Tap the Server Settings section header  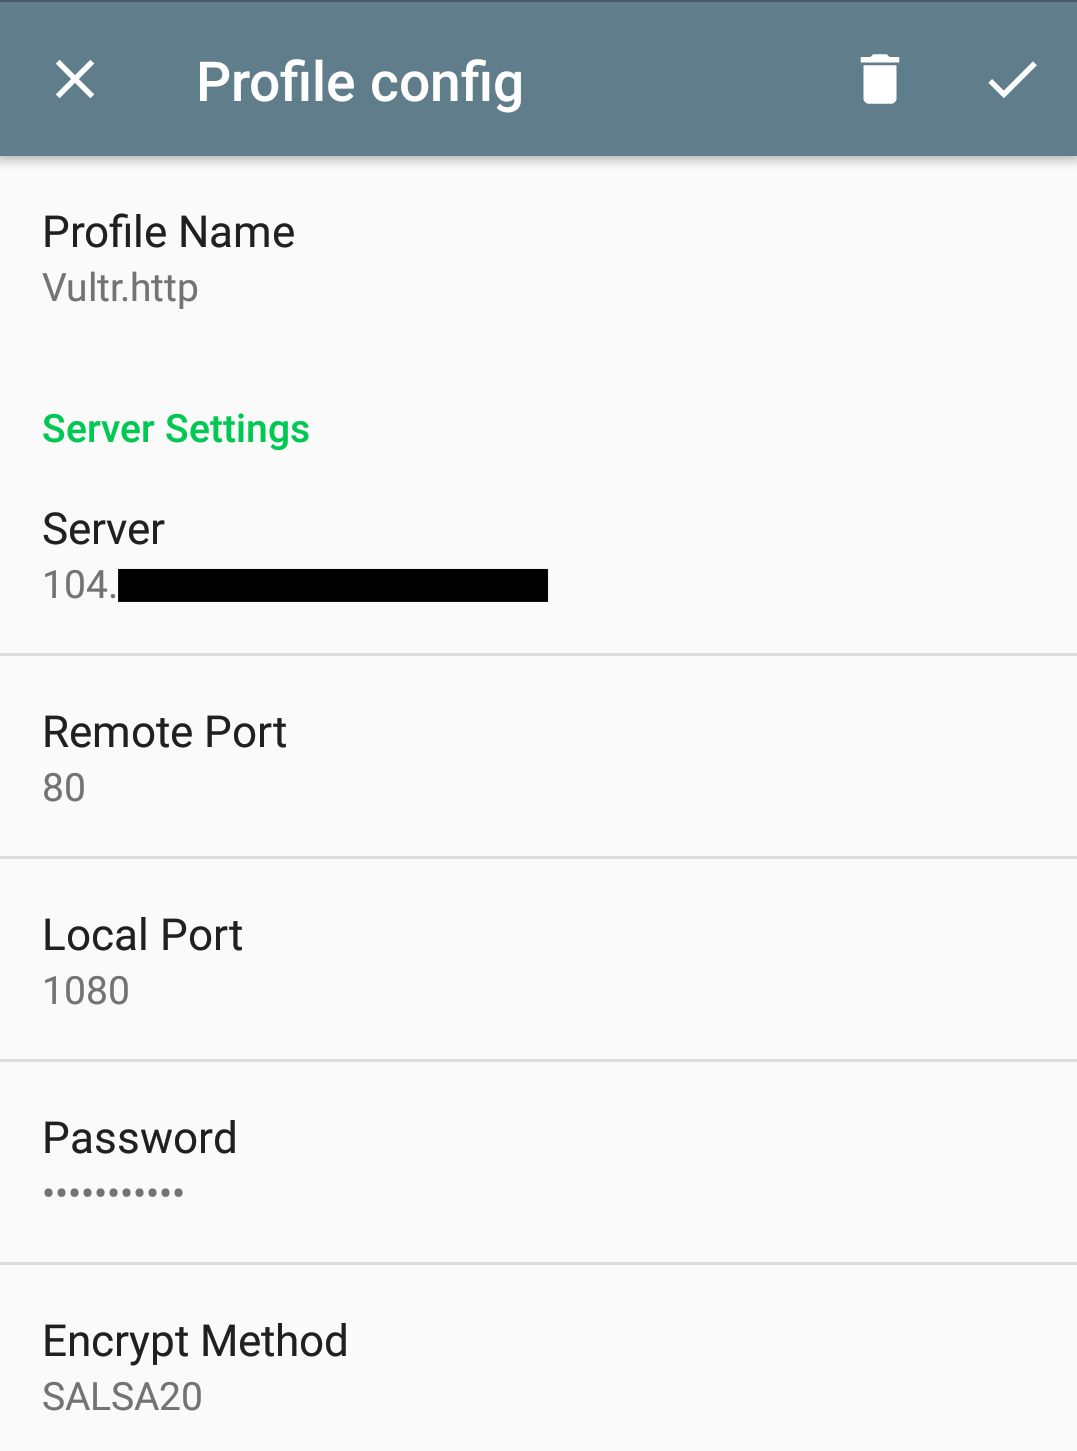point(176,429)
